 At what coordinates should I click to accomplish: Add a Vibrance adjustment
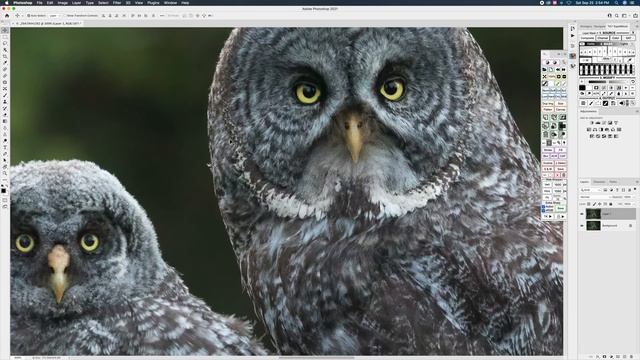tap(616, 123)
